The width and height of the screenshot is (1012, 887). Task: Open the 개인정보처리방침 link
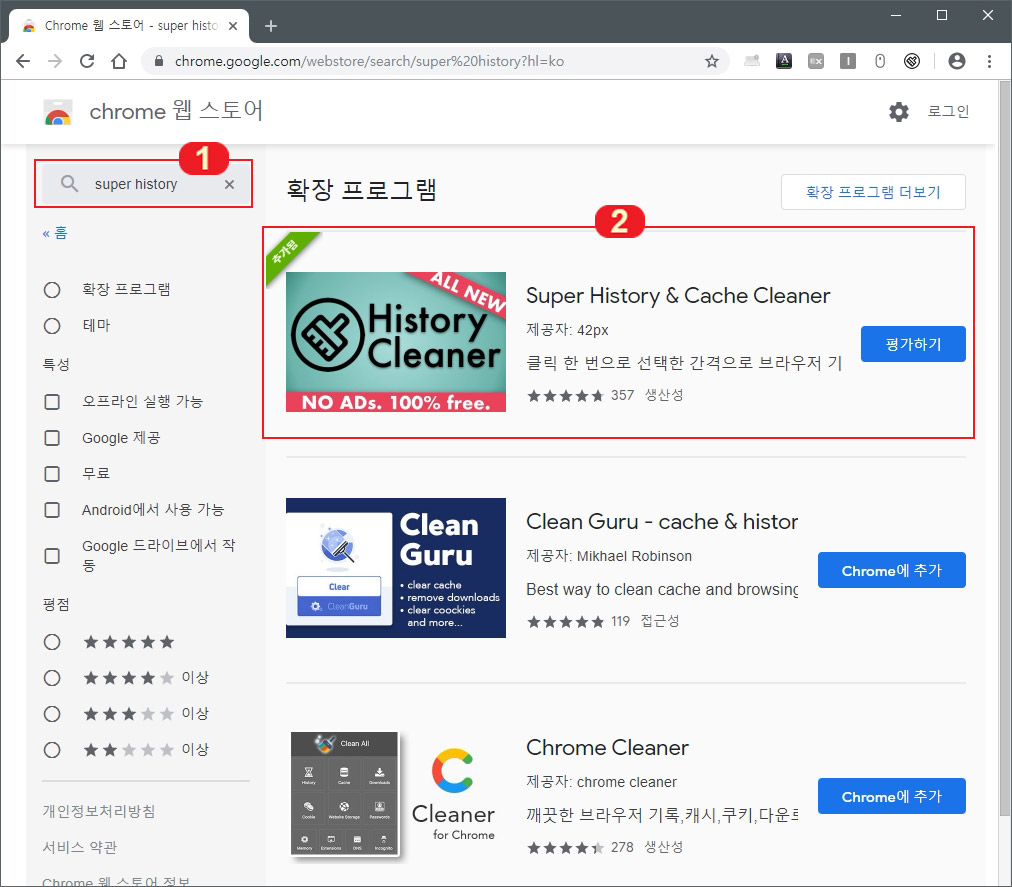coord(99,811)
